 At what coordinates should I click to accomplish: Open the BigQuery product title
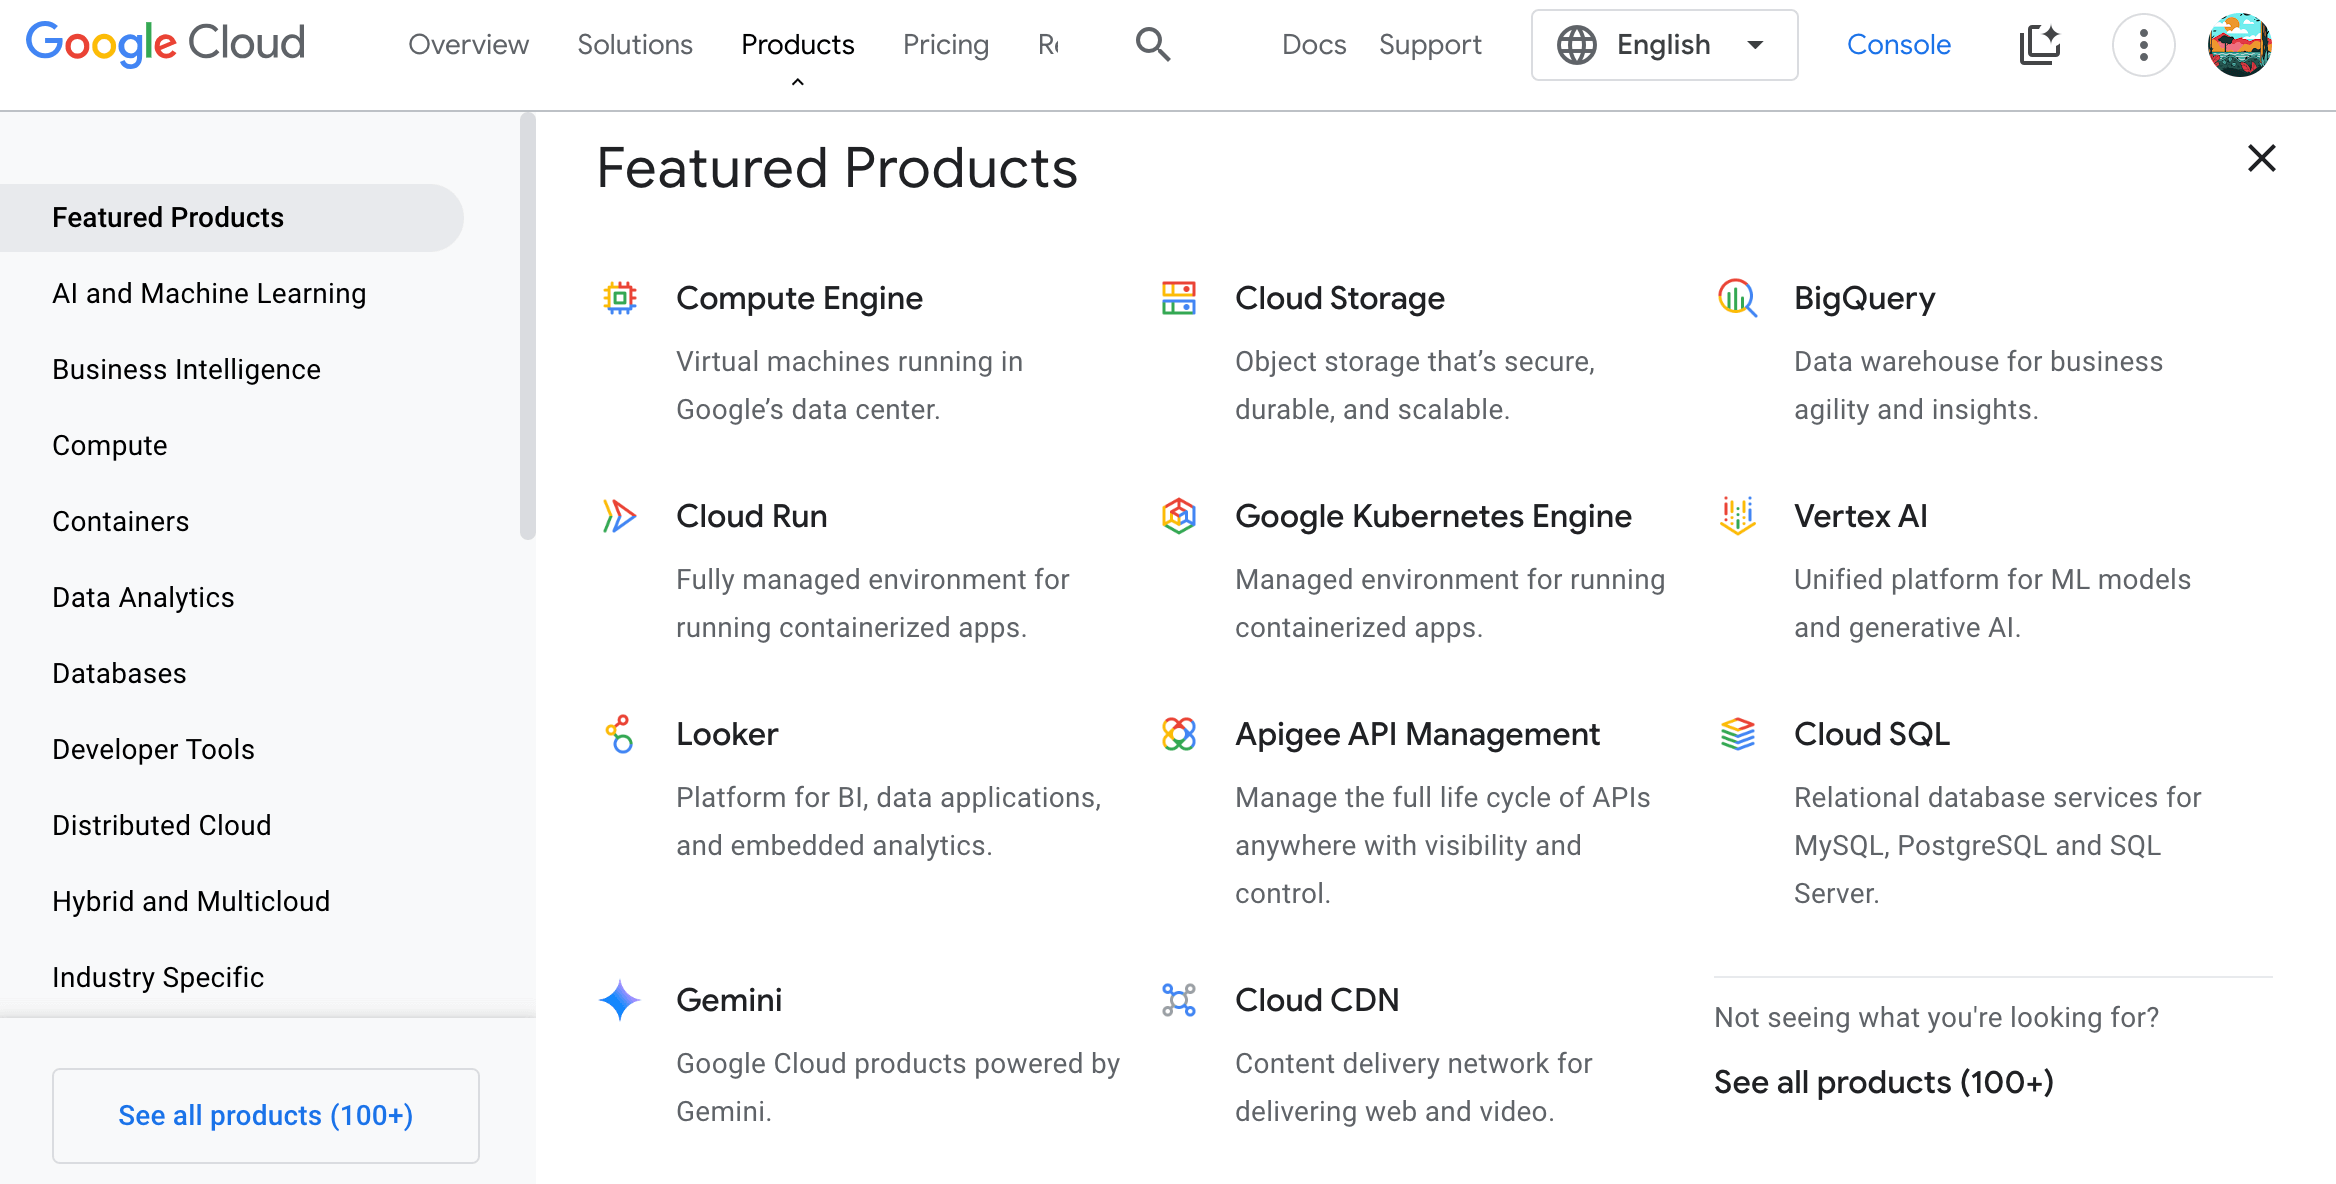[x=1865, y=298]
